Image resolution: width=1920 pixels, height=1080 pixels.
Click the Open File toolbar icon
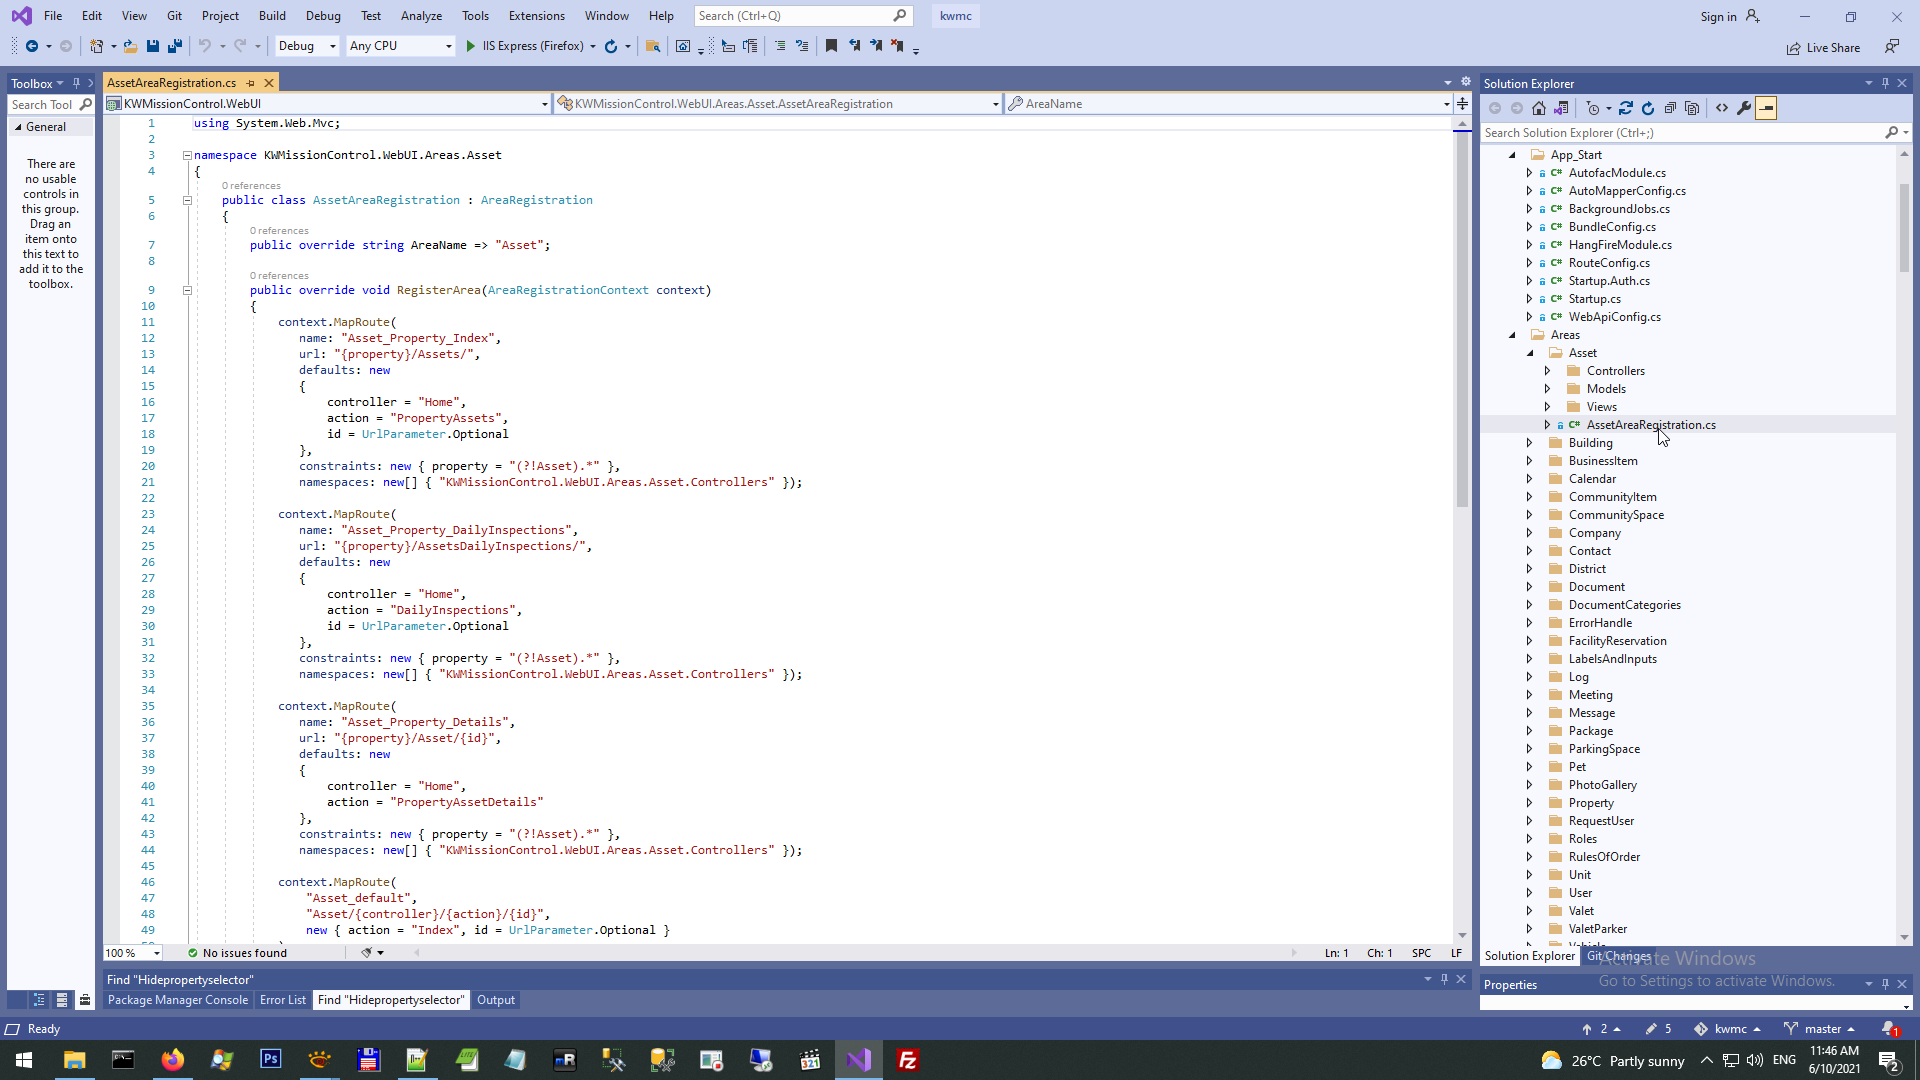pyautogui.click(x=130, y=46)
